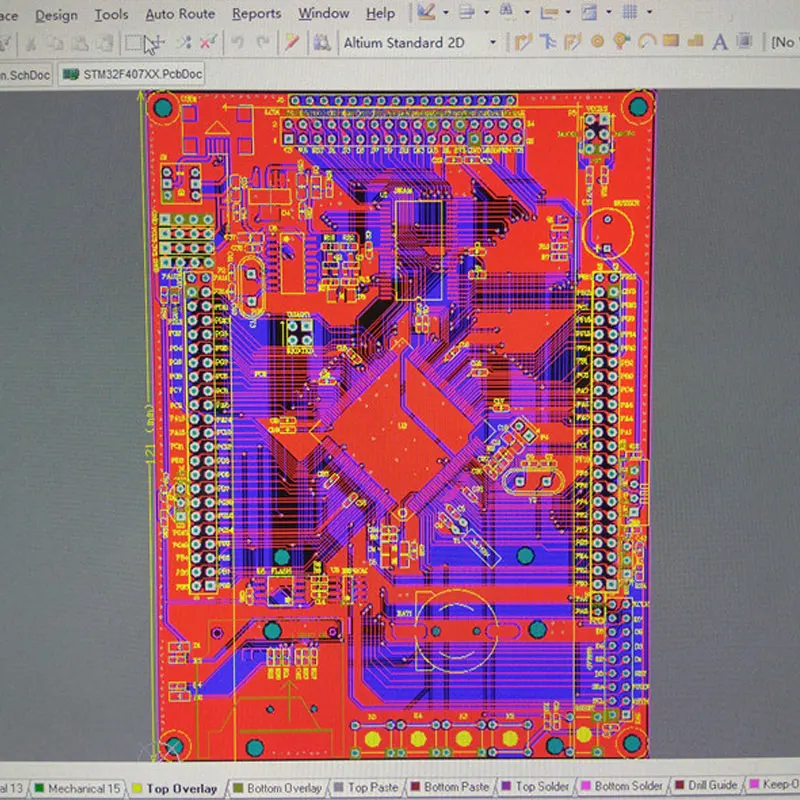
Task: Select the interactive route connections tool
Action: click(x=522, y=42)
